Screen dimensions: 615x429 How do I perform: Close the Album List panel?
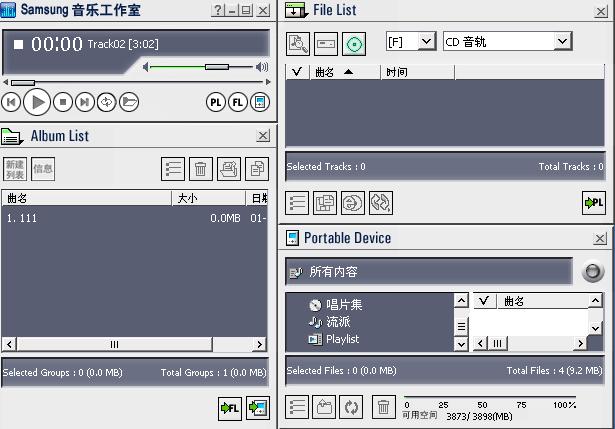pos(263,136)
